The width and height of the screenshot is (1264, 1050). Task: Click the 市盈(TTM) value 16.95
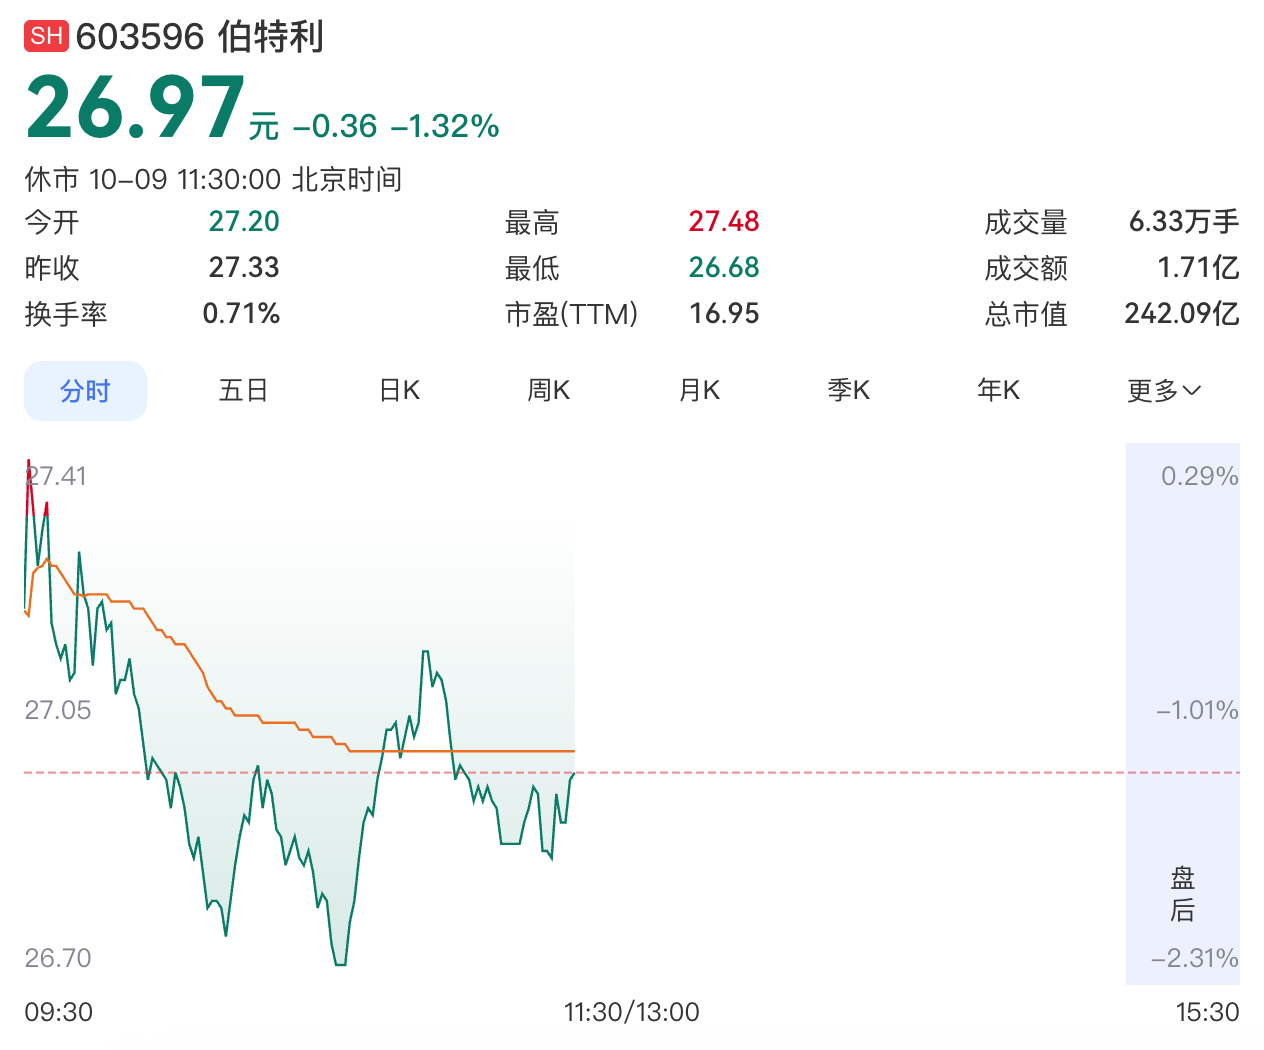(724, 313)
